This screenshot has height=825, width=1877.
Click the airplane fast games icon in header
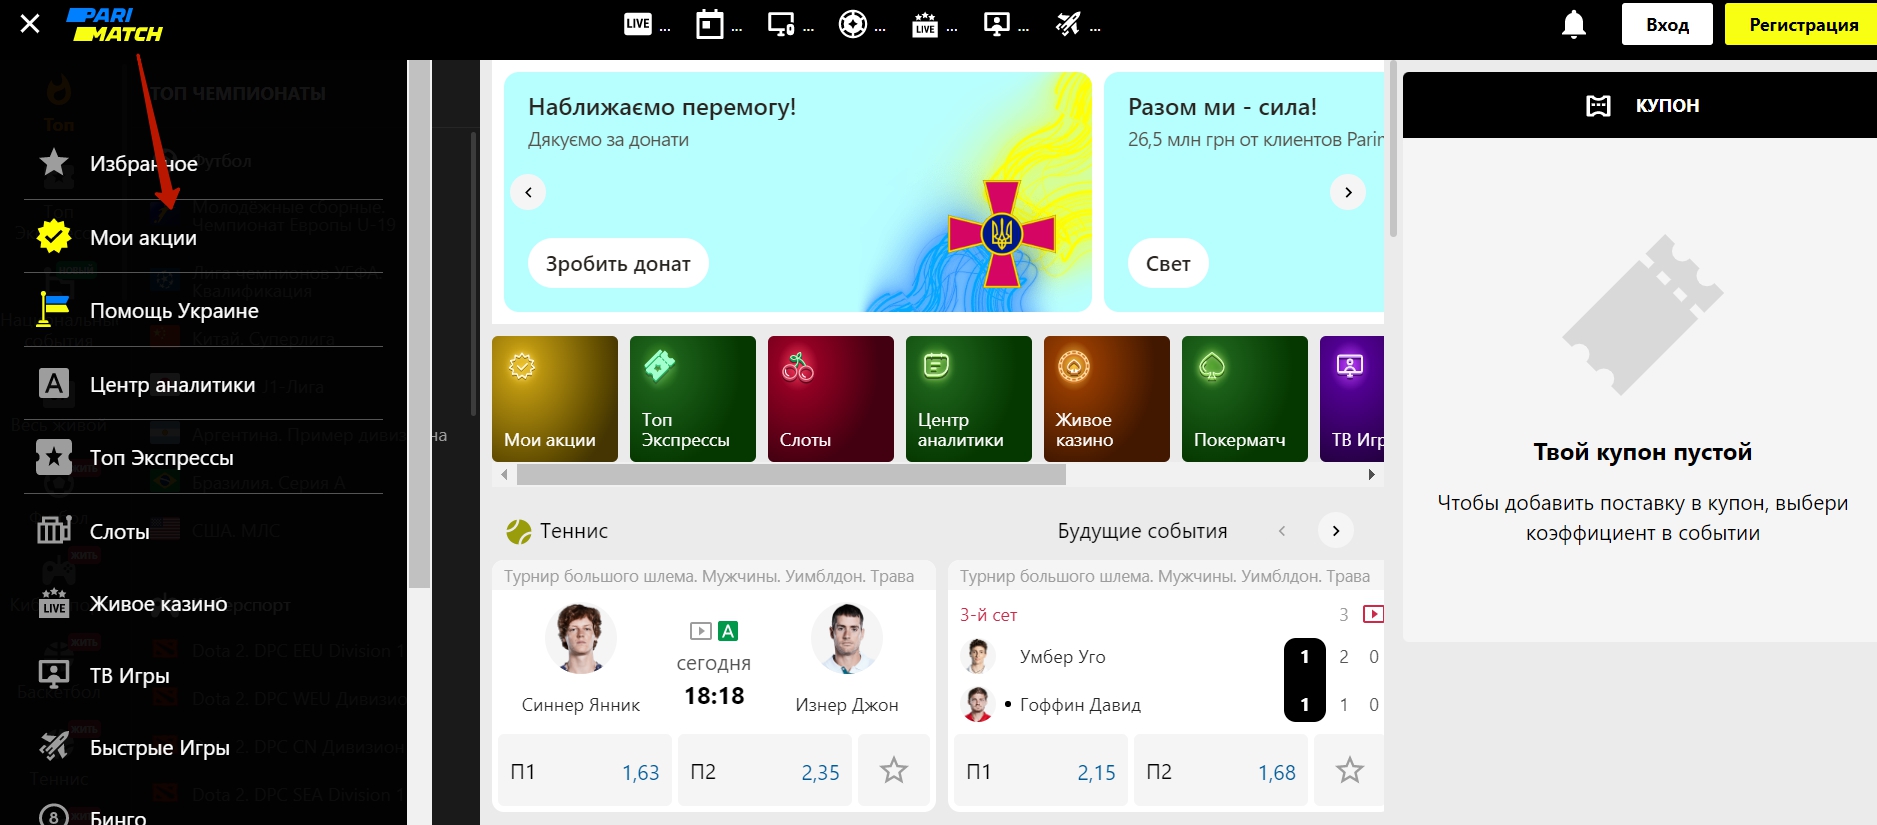point(1068,24)
